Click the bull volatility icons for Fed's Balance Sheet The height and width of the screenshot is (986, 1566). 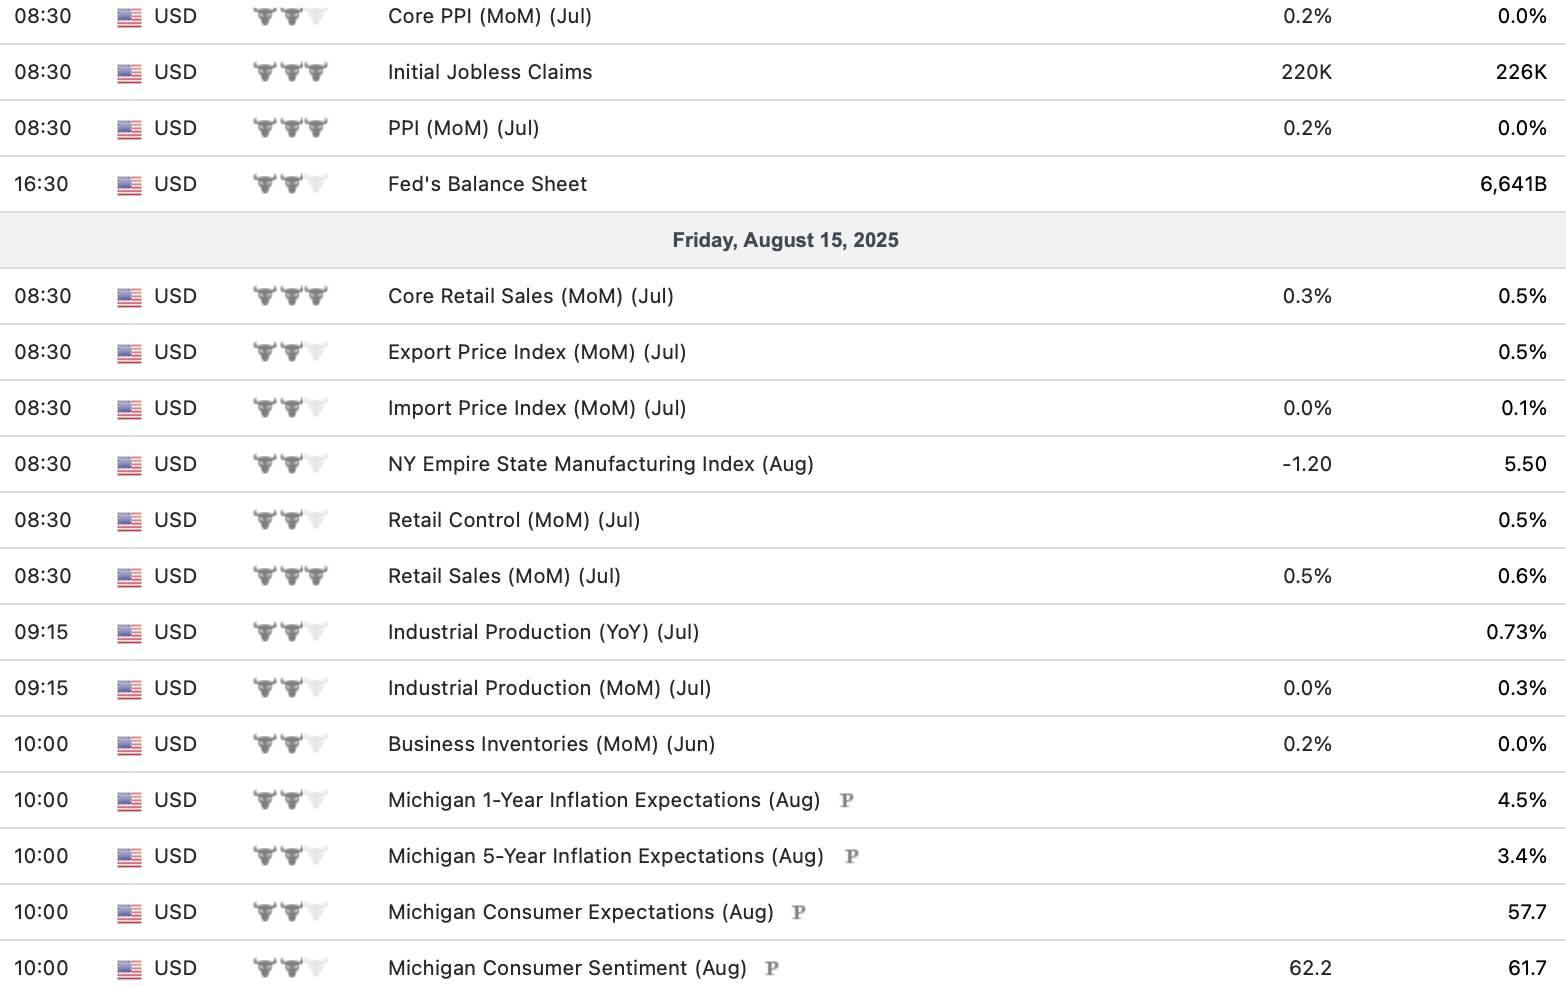point(290,184)
